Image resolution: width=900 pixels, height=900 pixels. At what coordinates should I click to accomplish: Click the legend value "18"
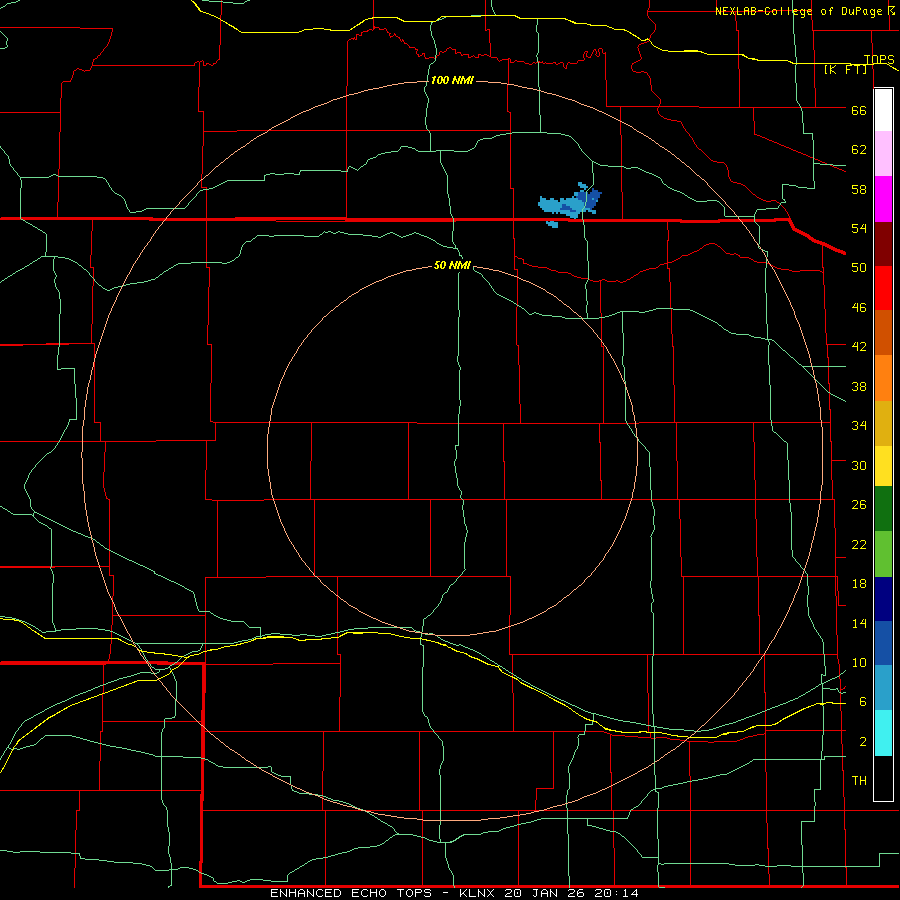point(859,584)
